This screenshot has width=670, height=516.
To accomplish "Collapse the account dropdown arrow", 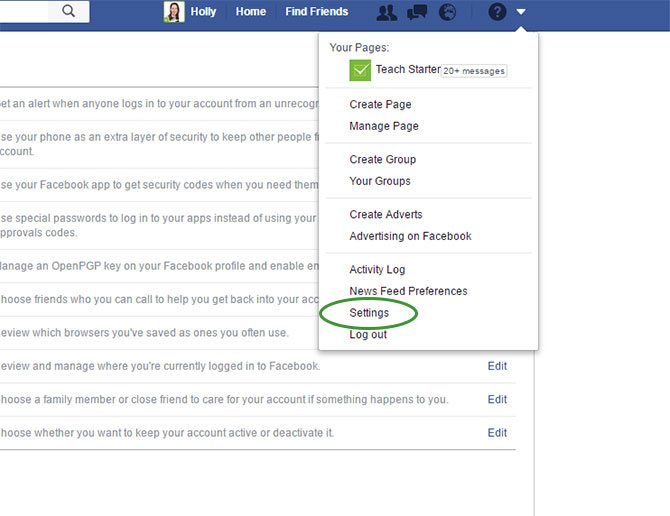I will coord(520,12).
